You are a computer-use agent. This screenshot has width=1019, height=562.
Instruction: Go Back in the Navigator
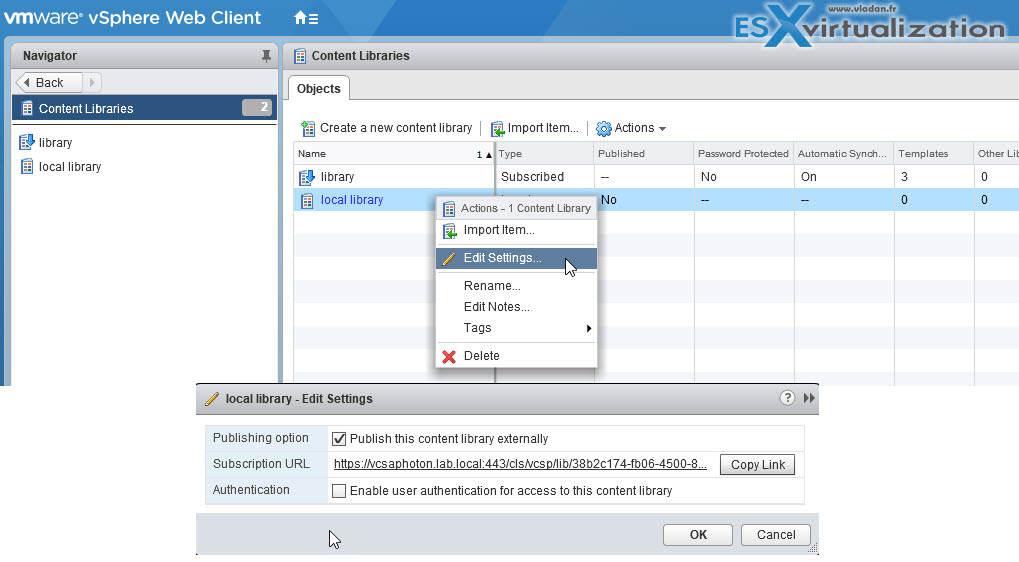49,83
